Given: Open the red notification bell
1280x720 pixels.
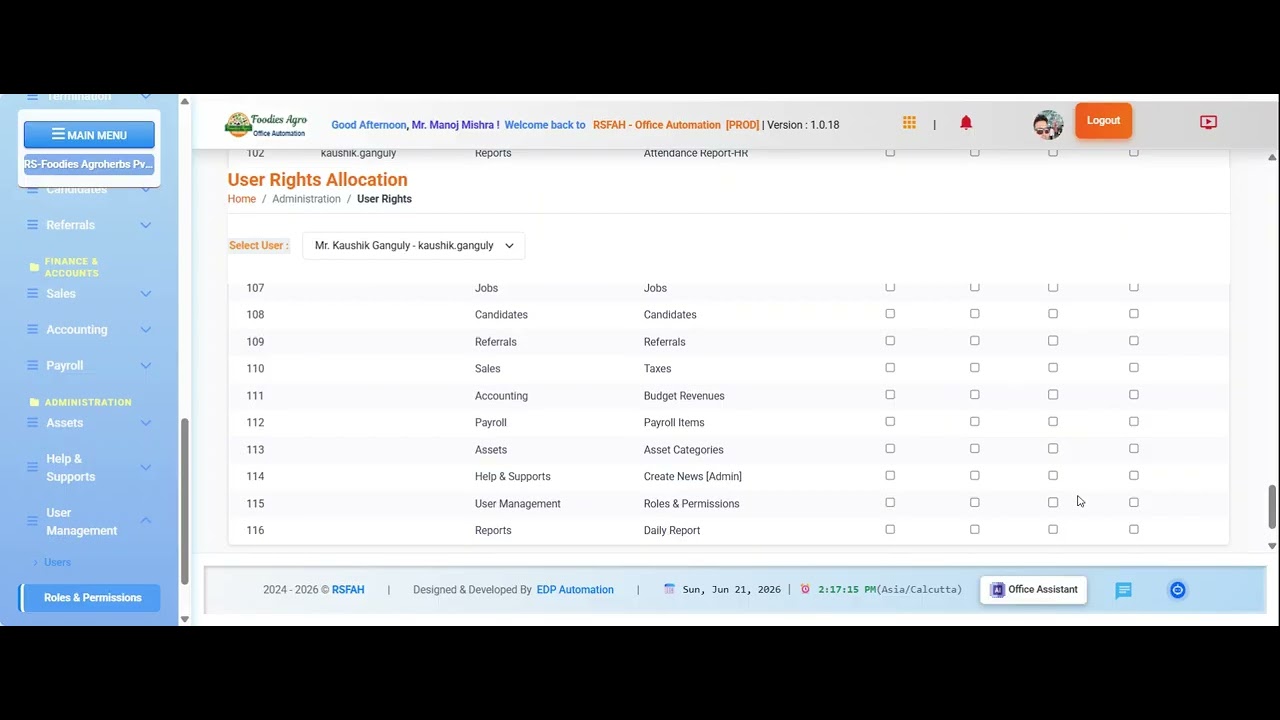Looking at the screenshot, I should [x=966, y=123].
